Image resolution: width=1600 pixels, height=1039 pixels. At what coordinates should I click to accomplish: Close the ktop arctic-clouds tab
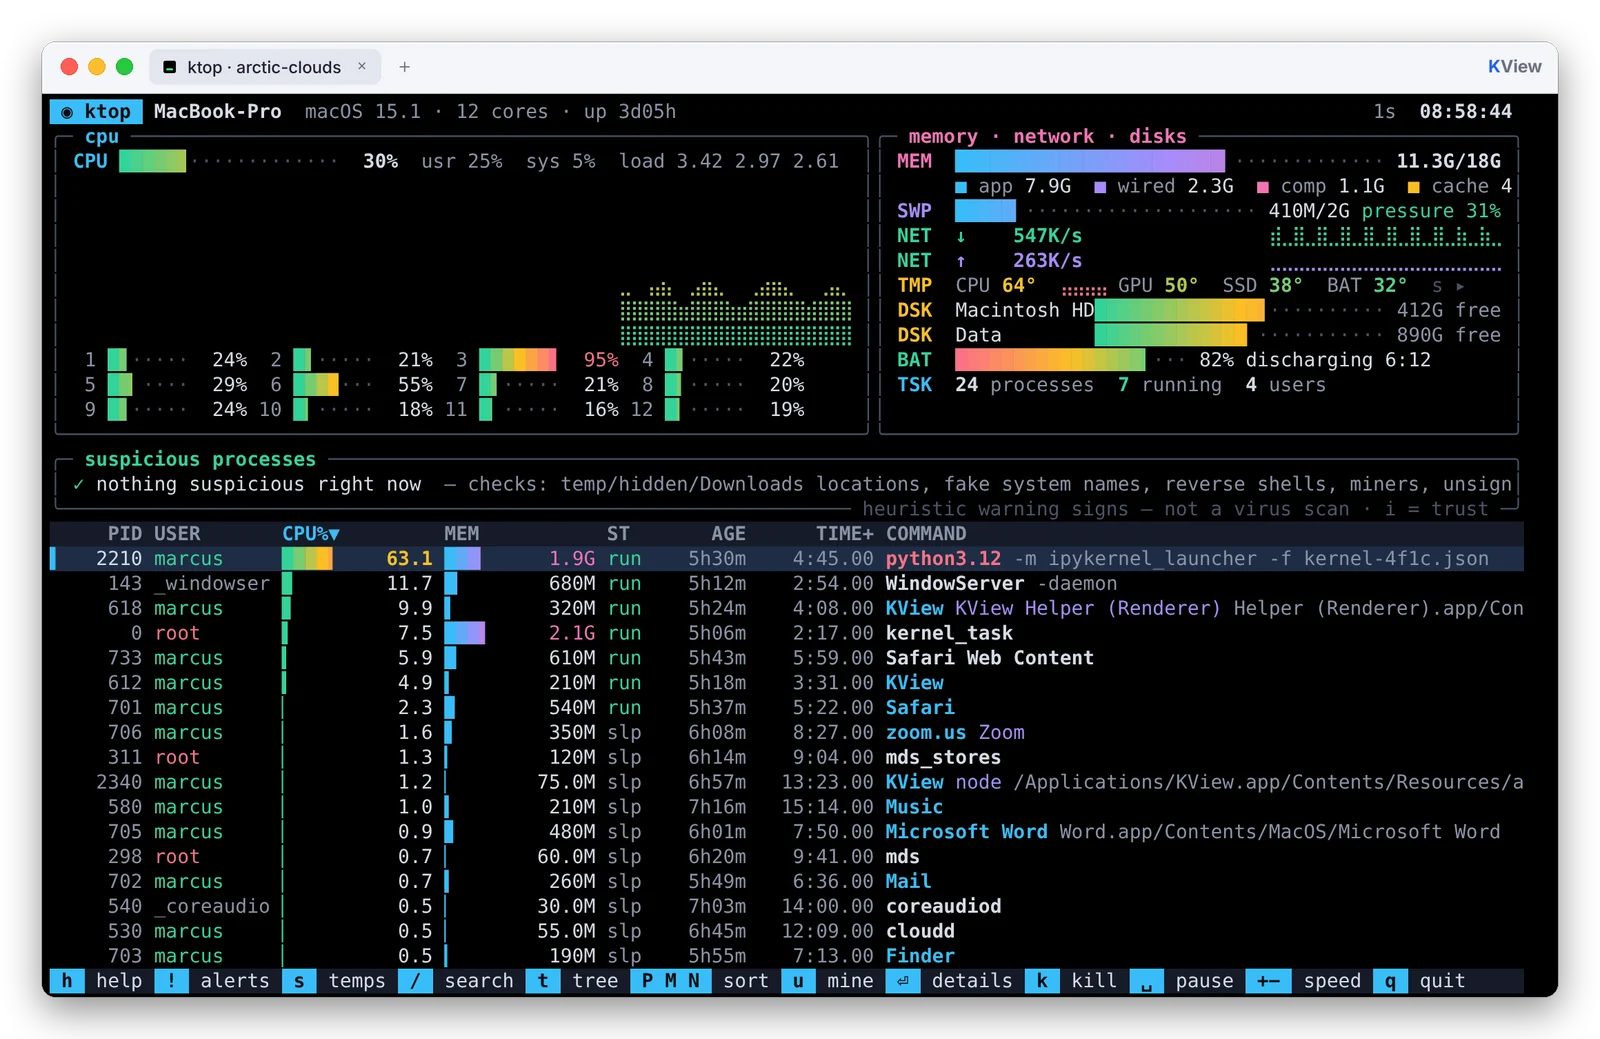362,66
